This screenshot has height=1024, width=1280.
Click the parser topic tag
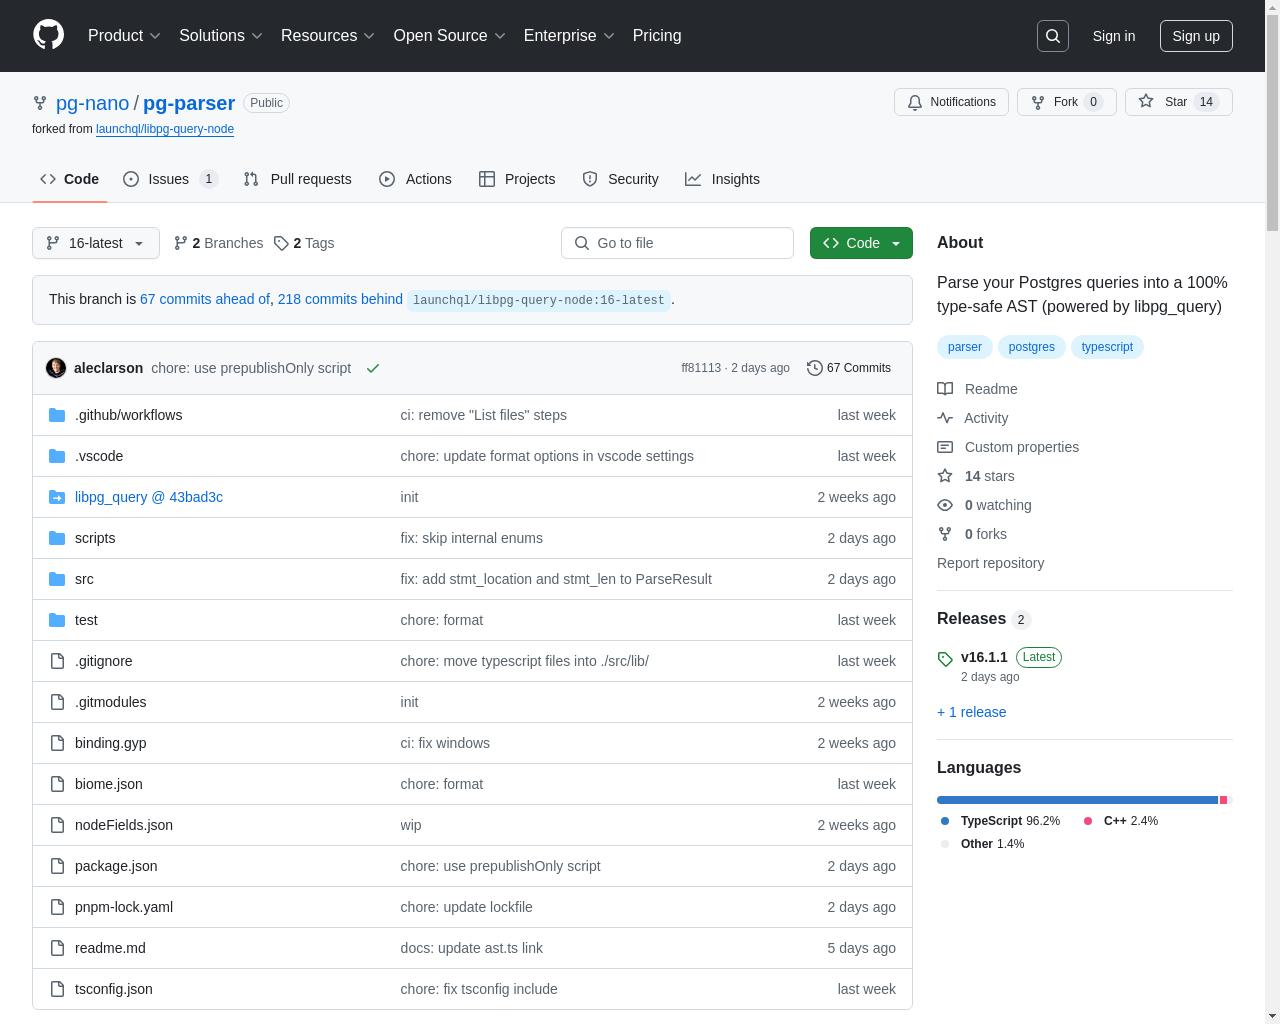coord(964,347)
